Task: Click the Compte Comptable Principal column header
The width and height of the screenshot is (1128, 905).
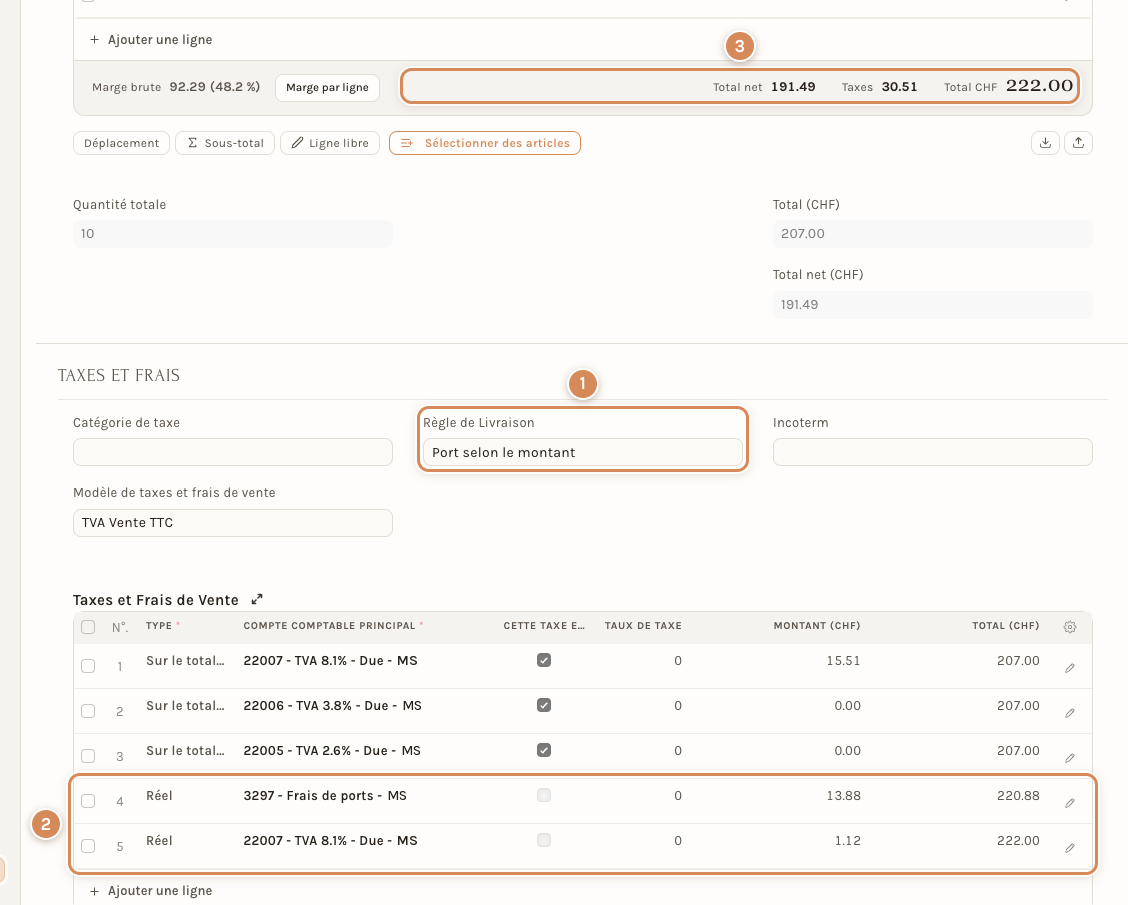Action: pos(329,626)
